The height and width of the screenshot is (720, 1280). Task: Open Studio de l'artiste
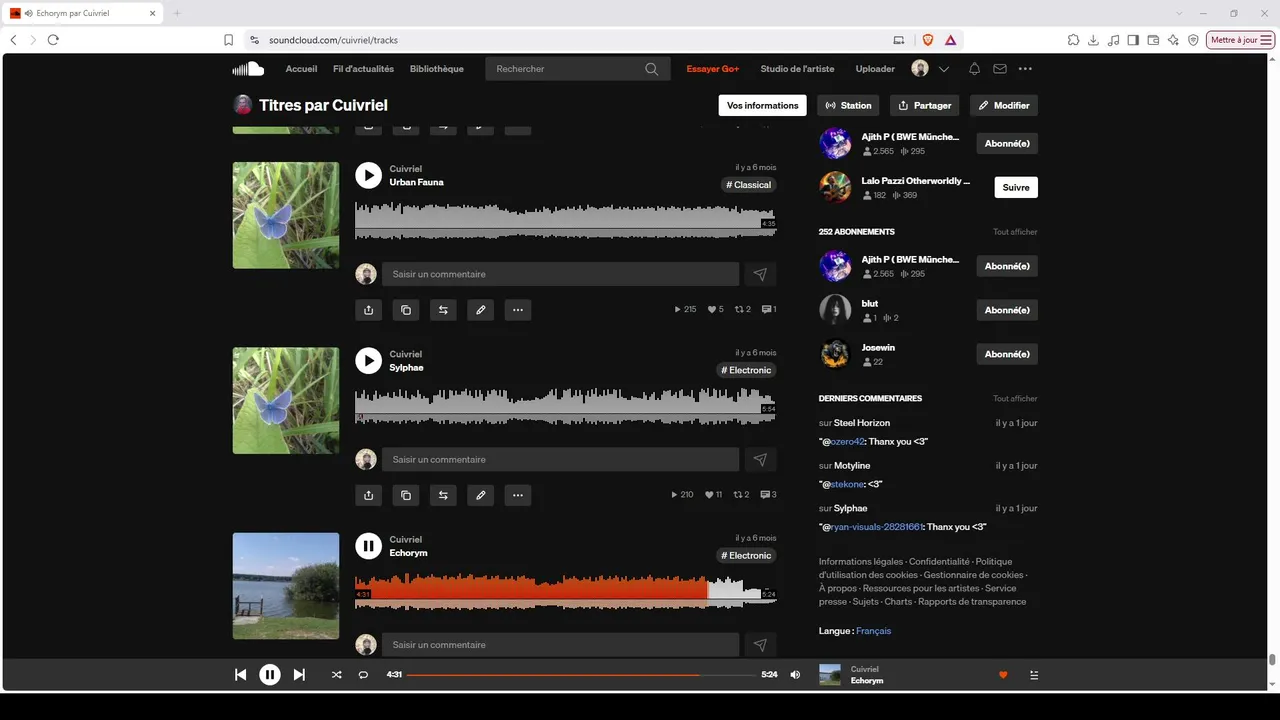coord(797,69)
